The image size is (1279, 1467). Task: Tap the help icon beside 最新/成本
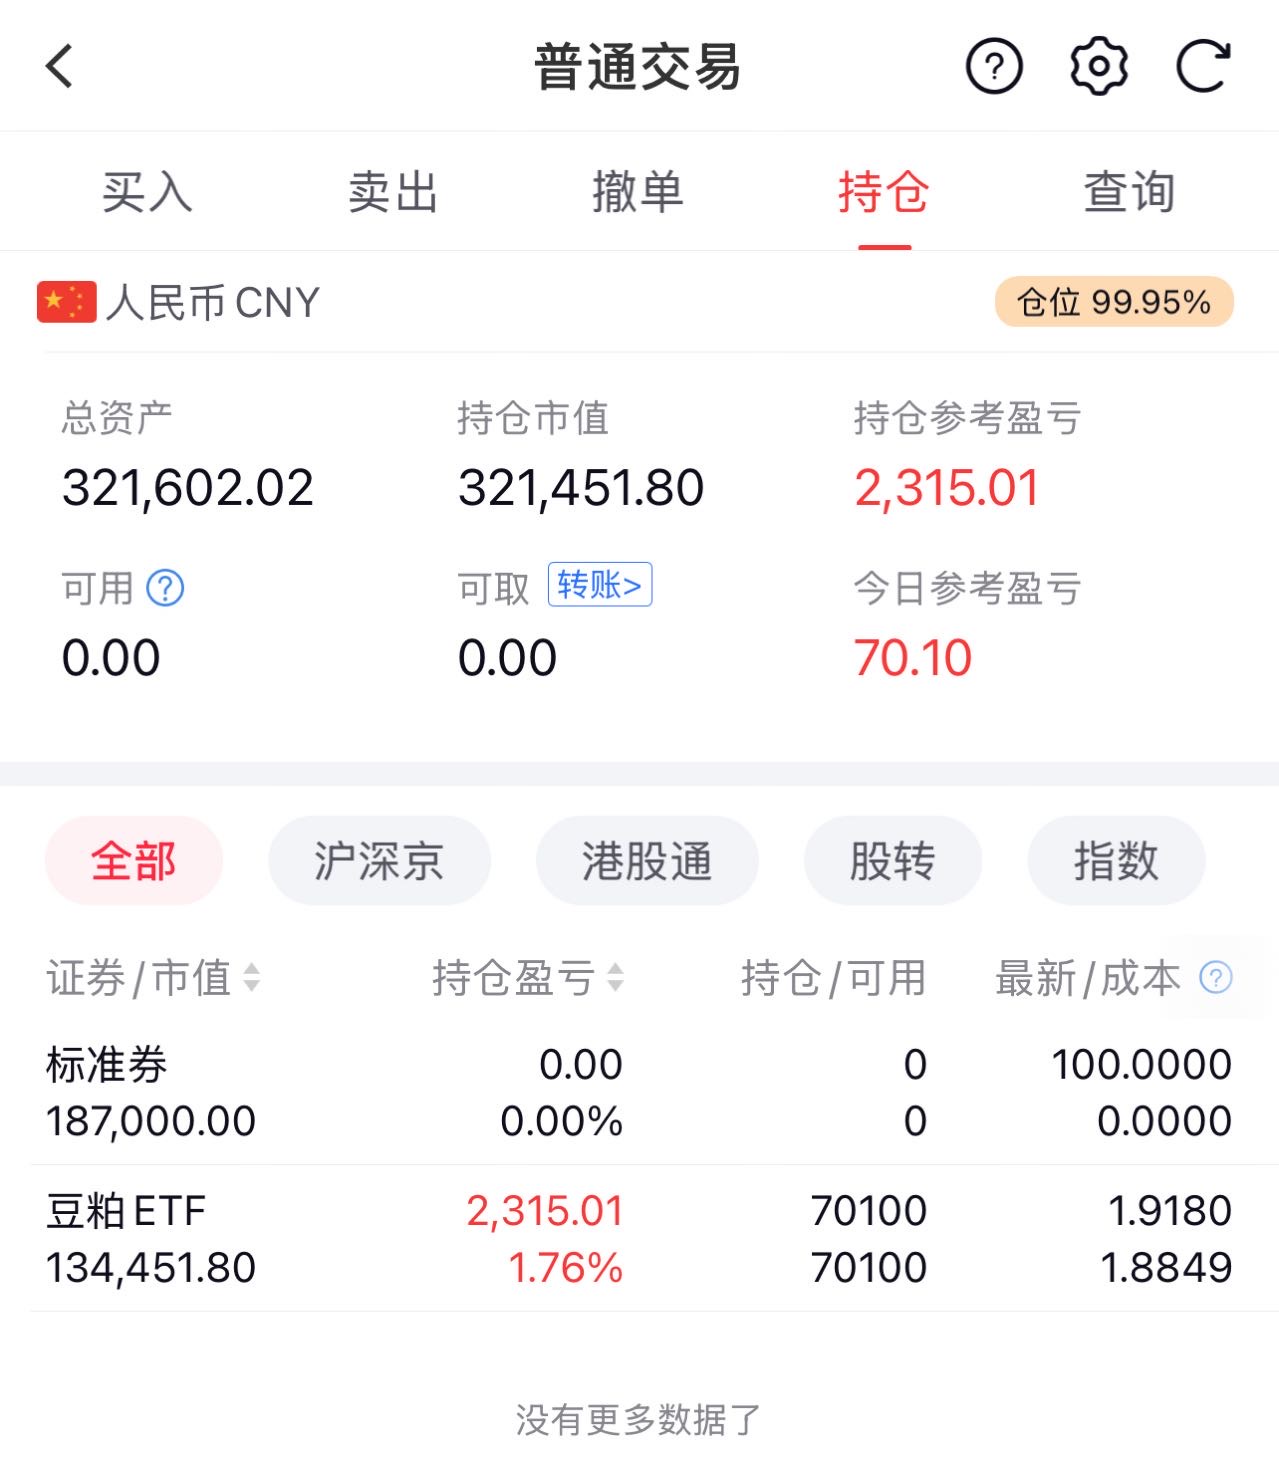click(x=1215, y=977)
